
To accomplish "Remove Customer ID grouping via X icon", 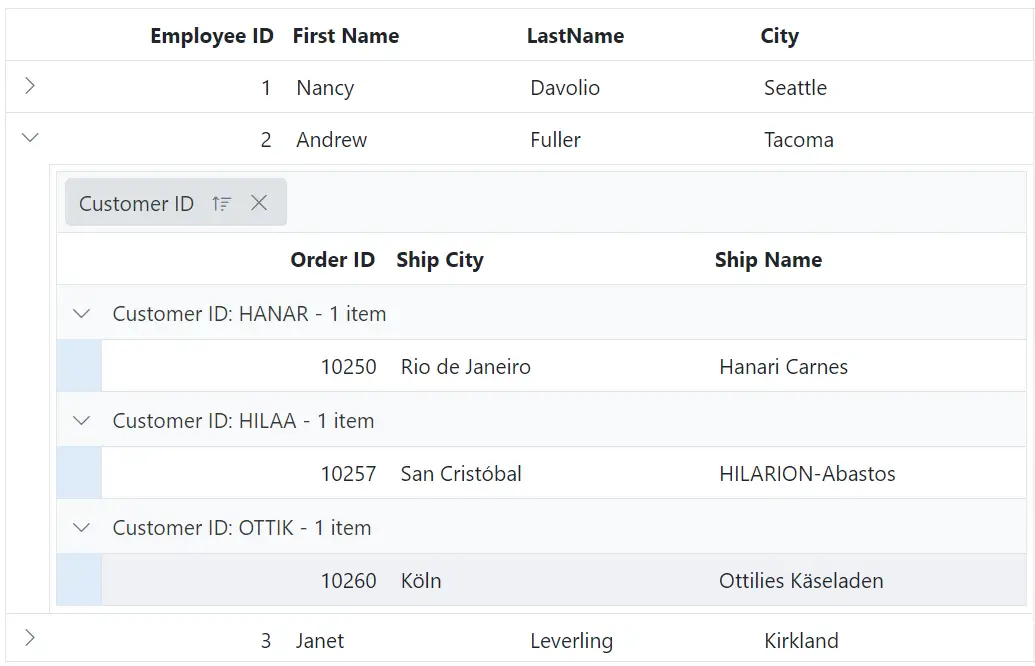I will coord(258,202).
